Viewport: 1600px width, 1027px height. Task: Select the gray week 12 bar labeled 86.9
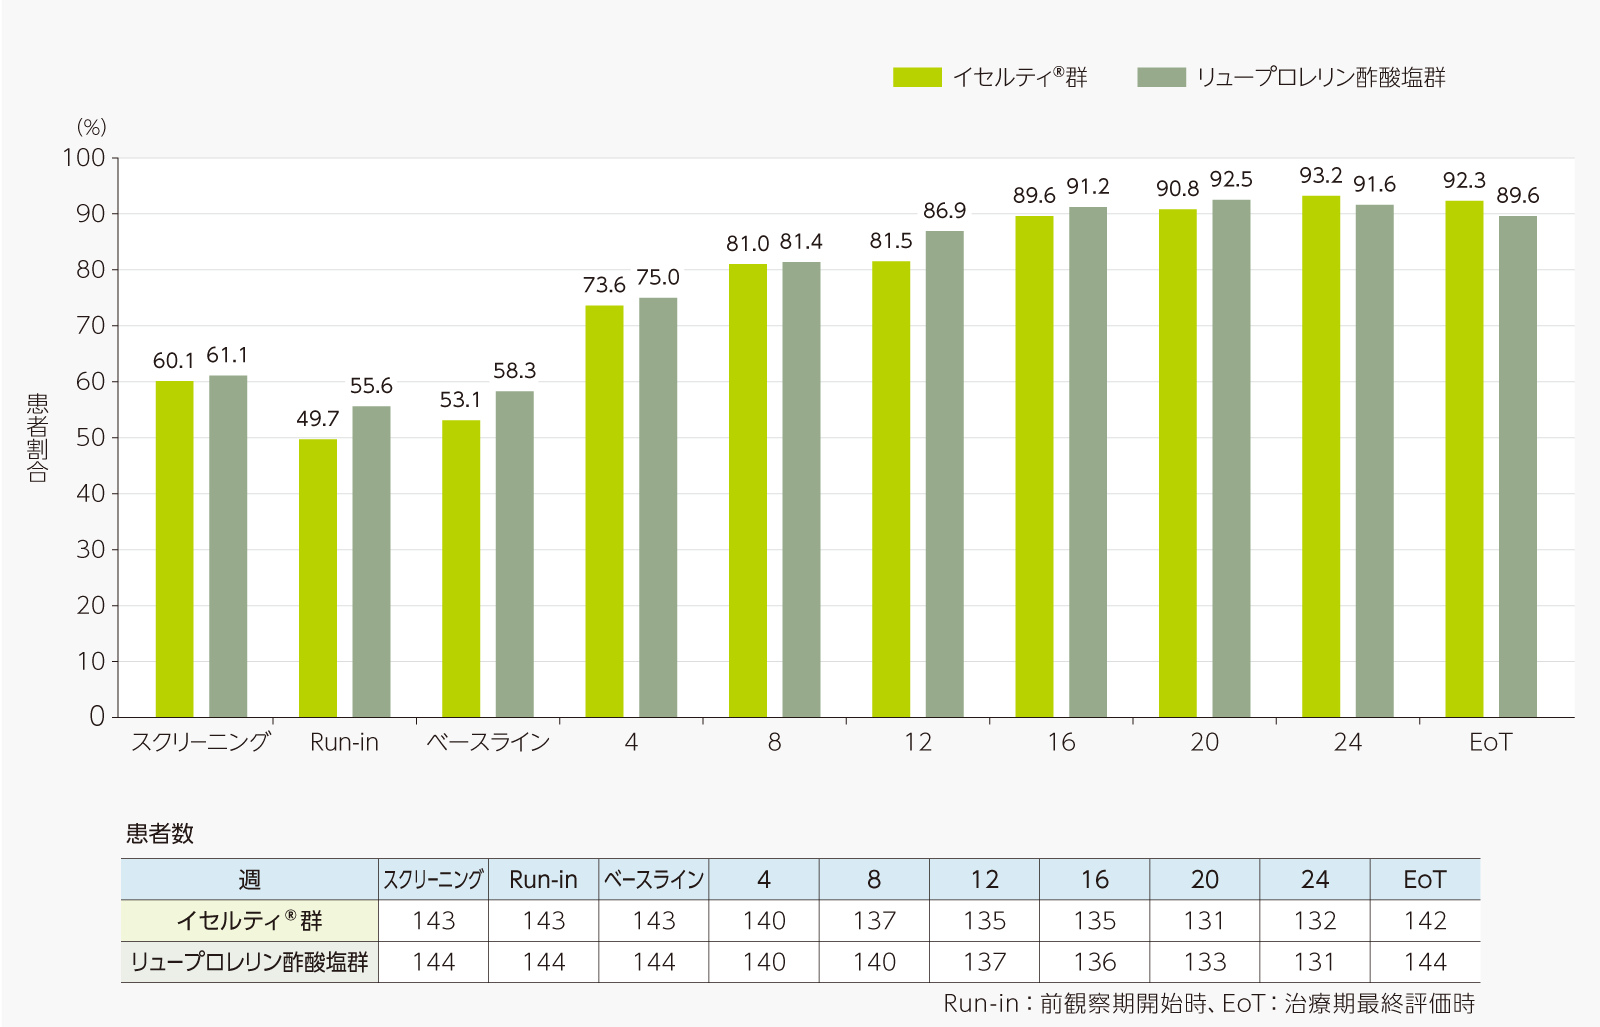(x=944, y=474)
